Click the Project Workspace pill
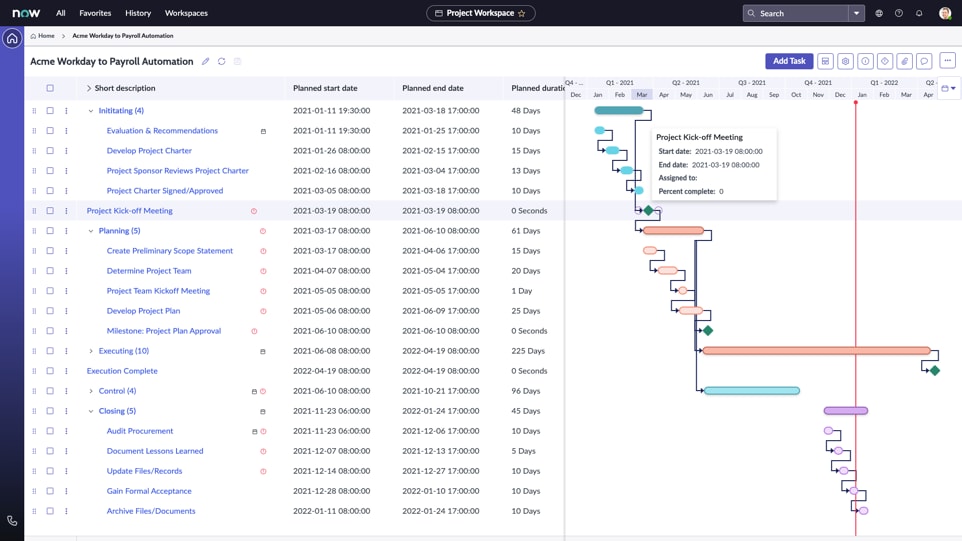 (480, 13)
